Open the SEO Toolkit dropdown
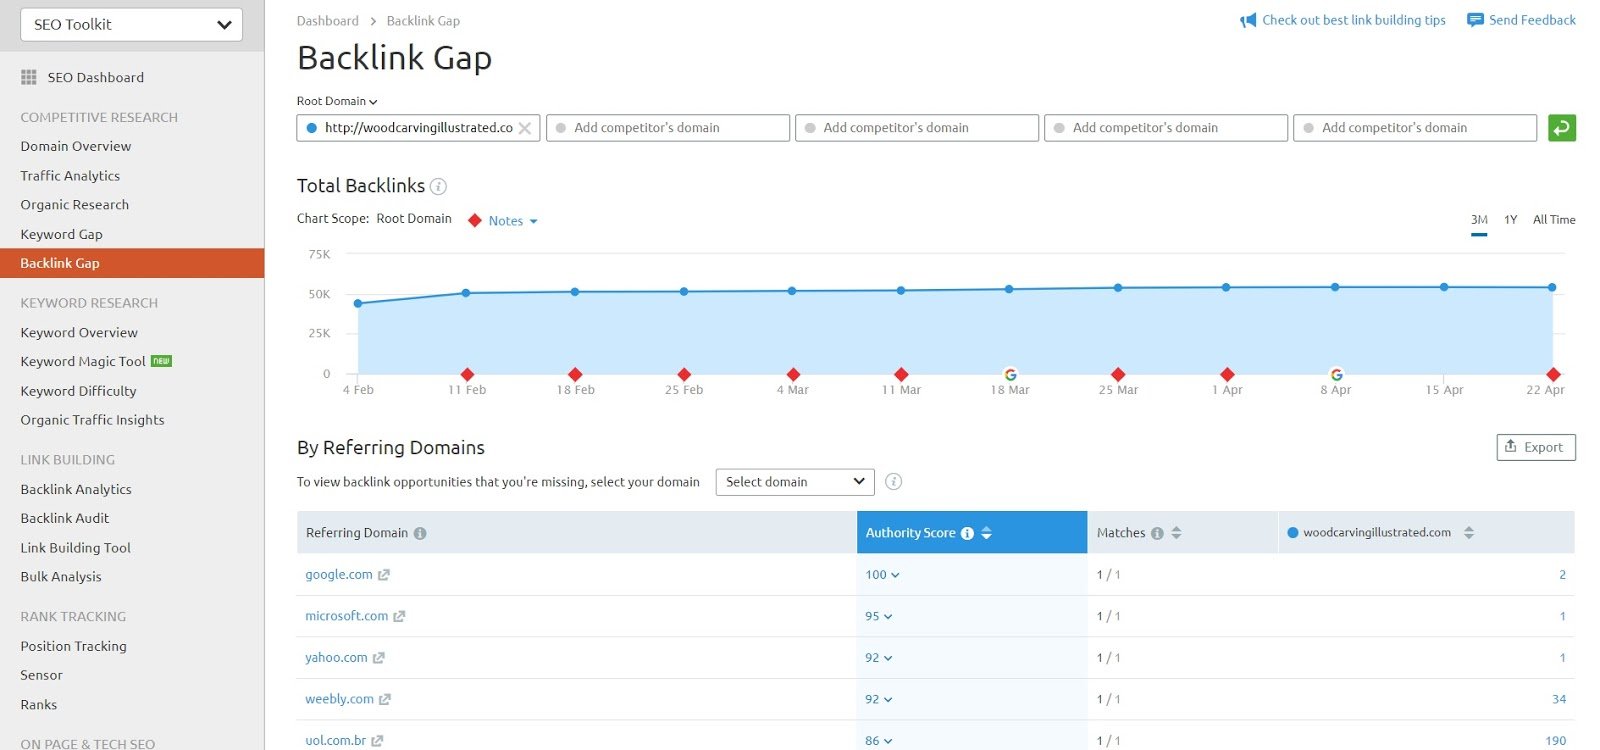Image resolution: width=1600 pixels, height=750 pixels. [x=131, y=25]
